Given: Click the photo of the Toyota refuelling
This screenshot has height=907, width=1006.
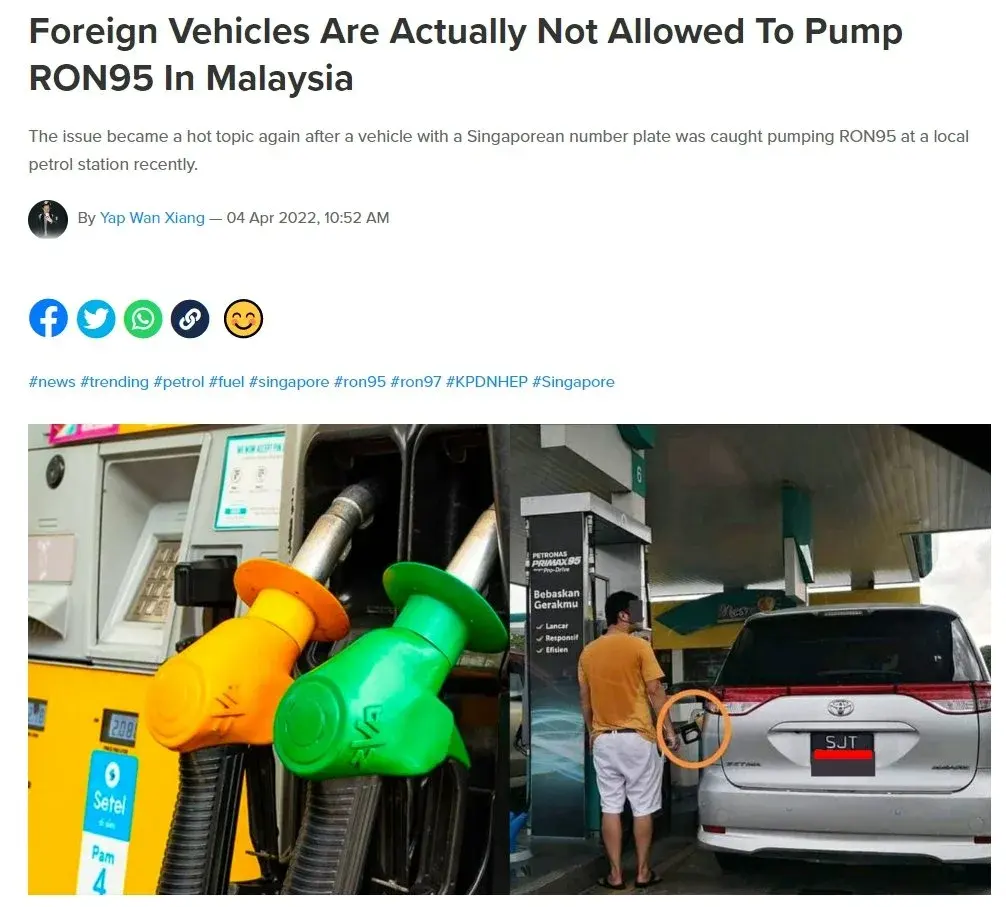Looking at the screenshot, I should [x=751, y=659].
